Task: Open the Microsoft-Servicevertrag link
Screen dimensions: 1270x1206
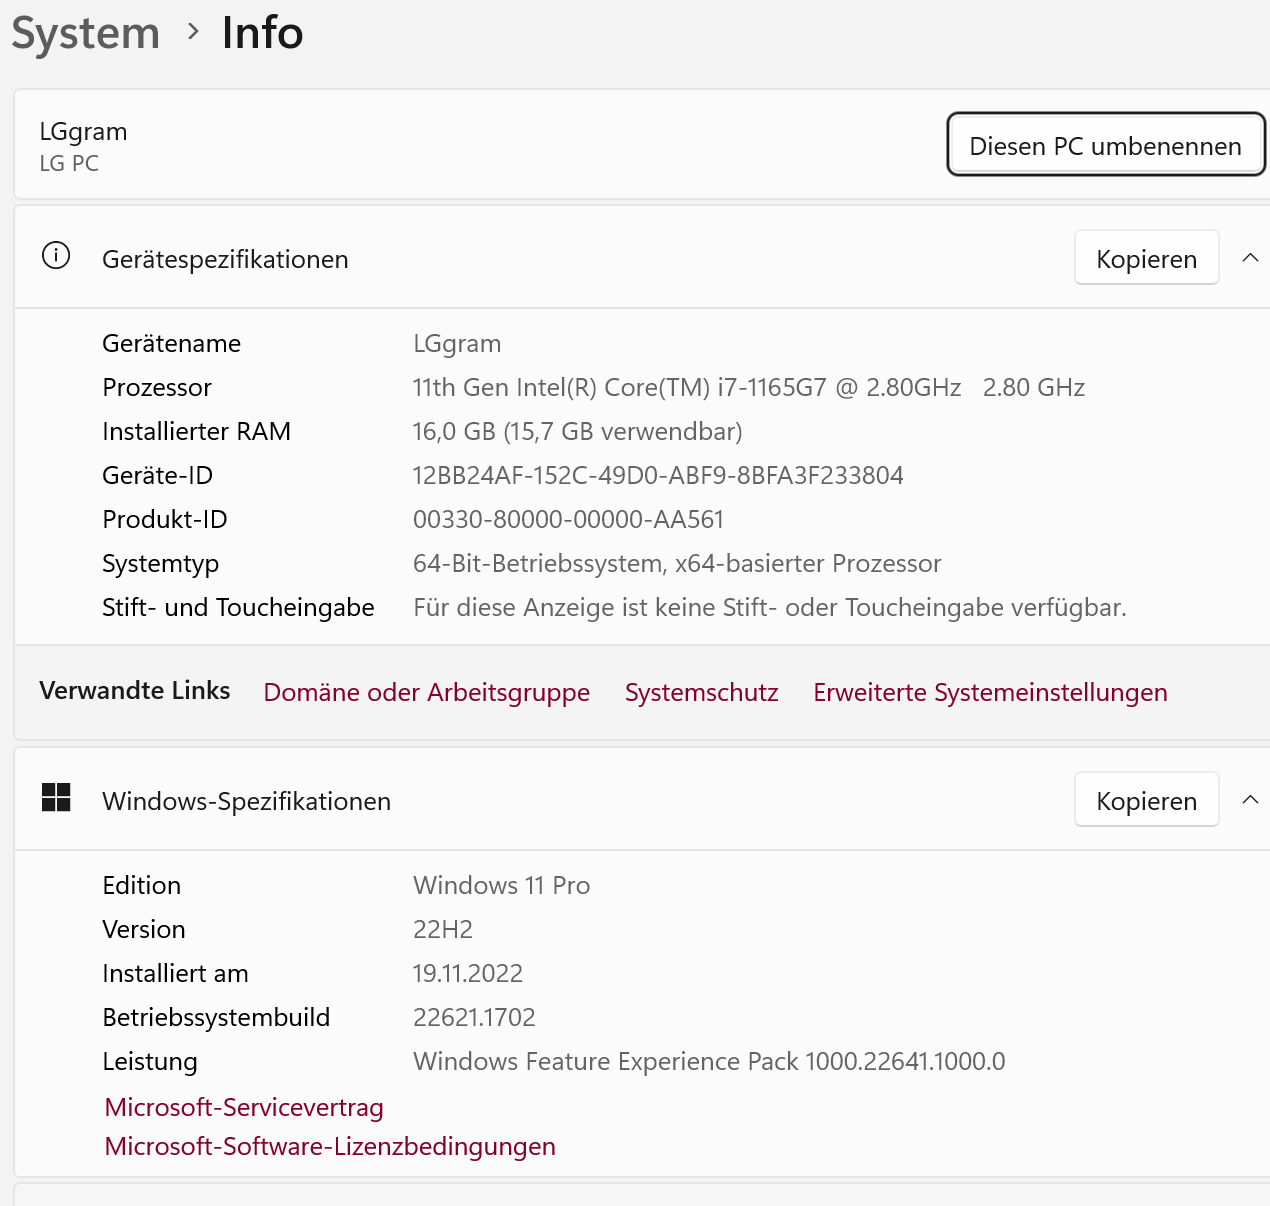Action: coord(244,1107)
